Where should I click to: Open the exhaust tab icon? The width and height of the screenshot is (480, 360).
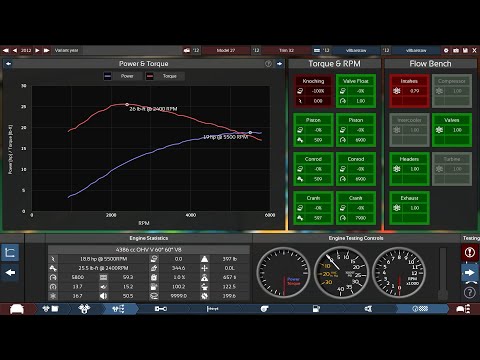[x=368, y=309]
